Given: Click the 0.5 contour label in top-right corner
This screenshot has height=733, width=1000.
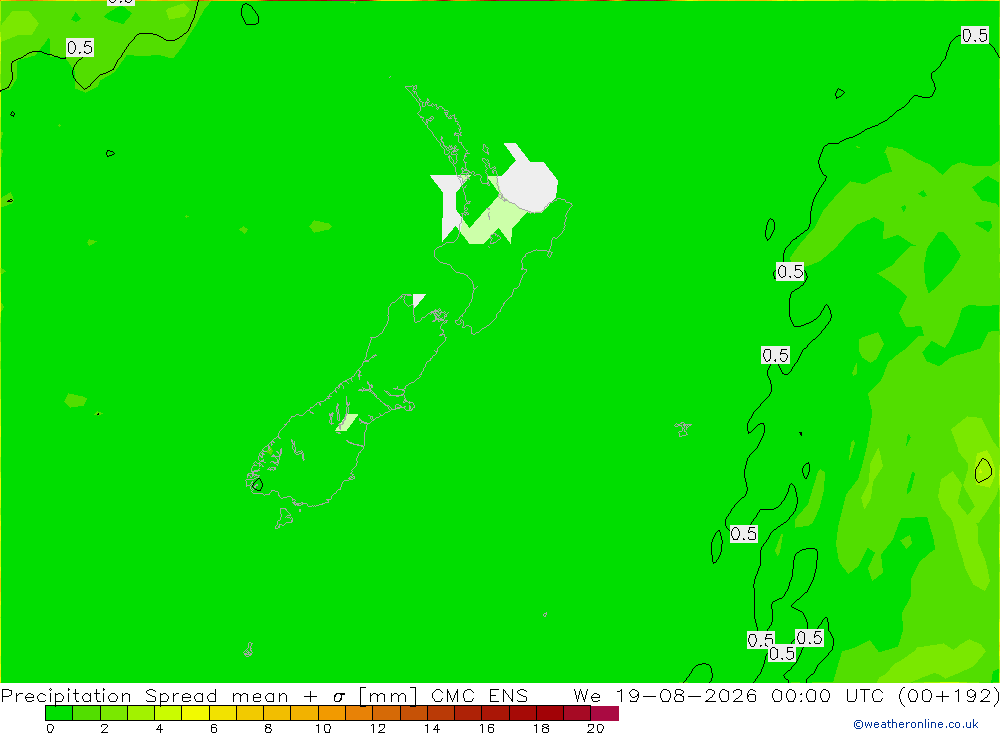Looking at the screenshot, I should (x=974, y=35).
